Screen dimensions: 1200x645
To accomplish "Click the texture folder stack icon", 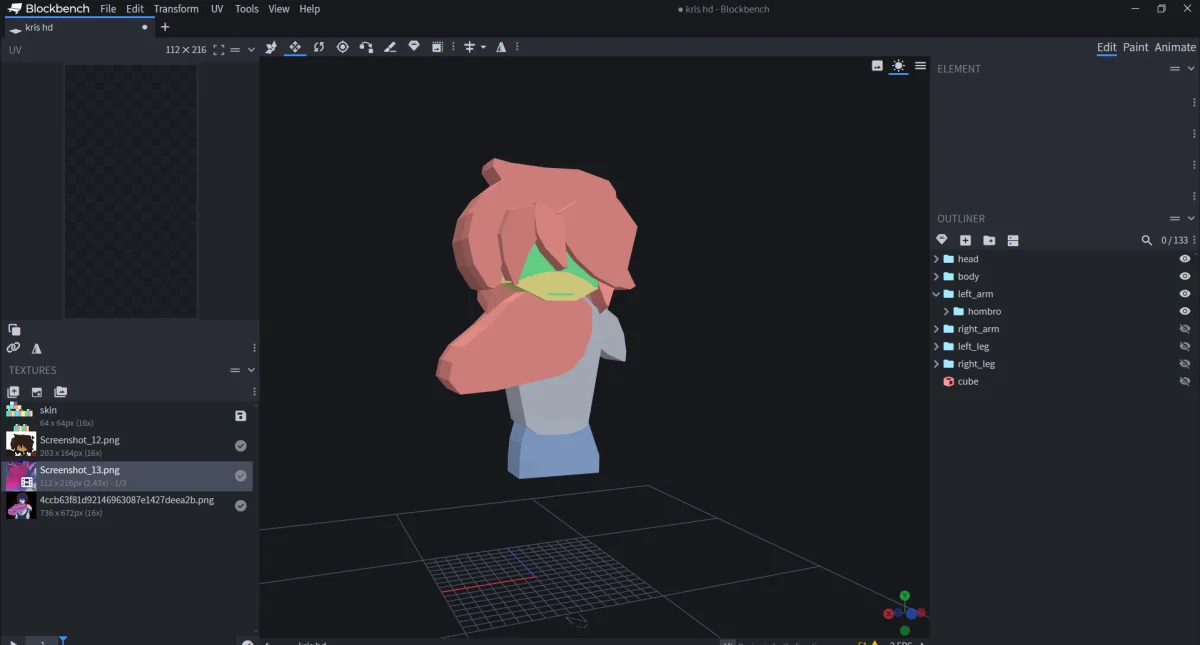I will (x=61, y=392).
